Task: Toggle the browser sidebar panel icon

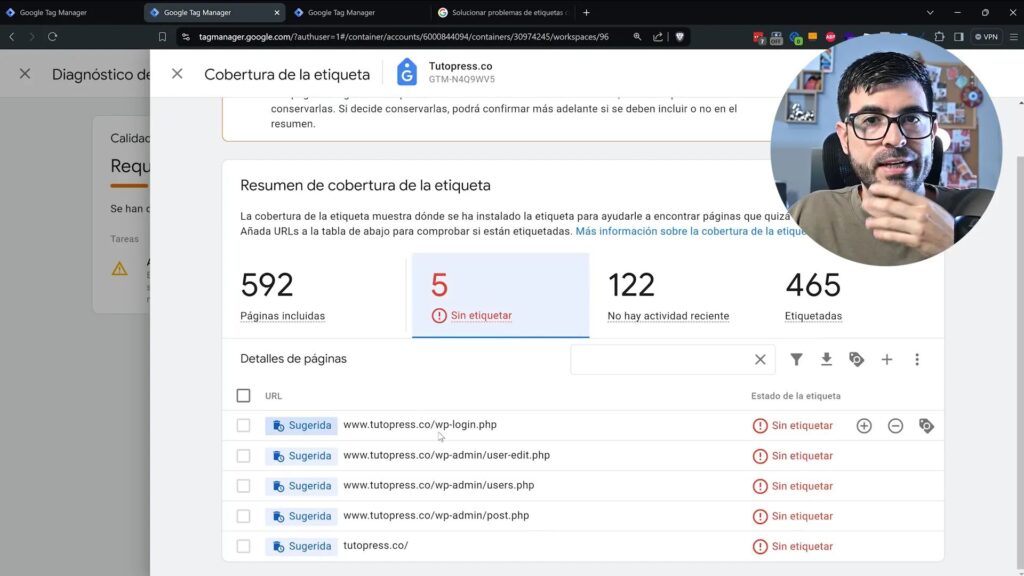Action: (x=959, y=37)
